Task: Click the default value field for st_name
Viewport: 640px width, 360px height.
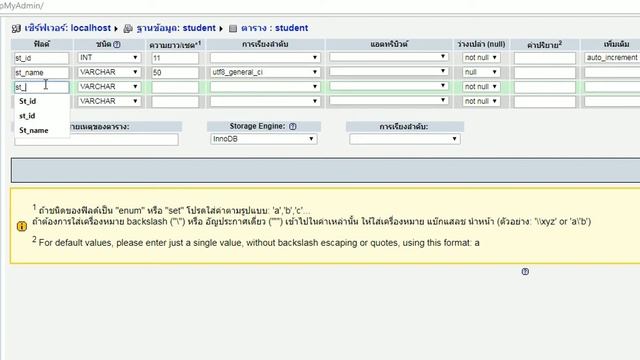Action: tap(544, 73)
